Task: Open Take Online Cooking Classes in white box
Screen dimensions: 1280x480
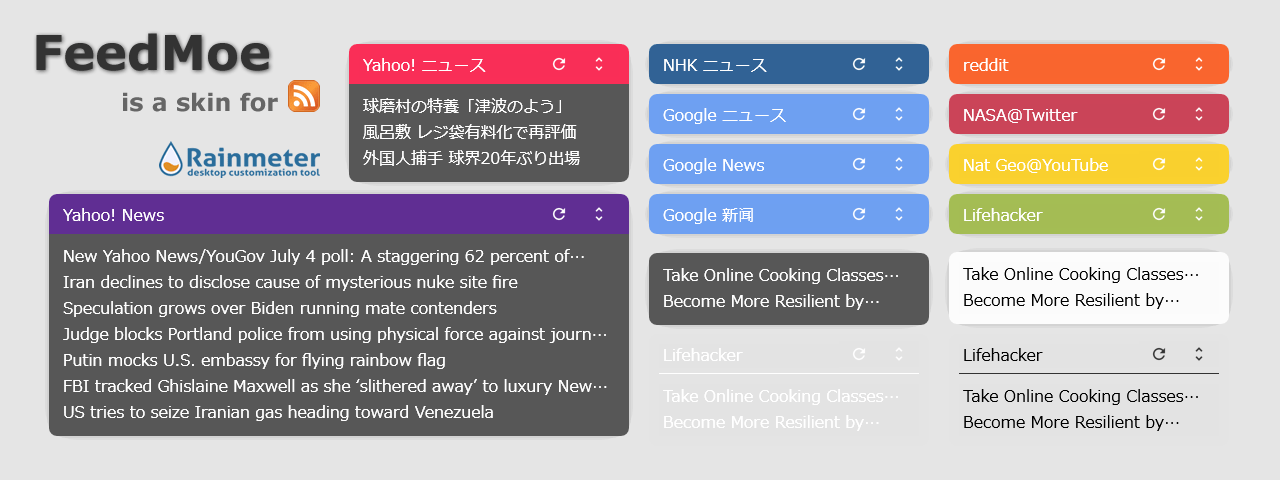Action: pyautogui.click(x=1081, y=274)
